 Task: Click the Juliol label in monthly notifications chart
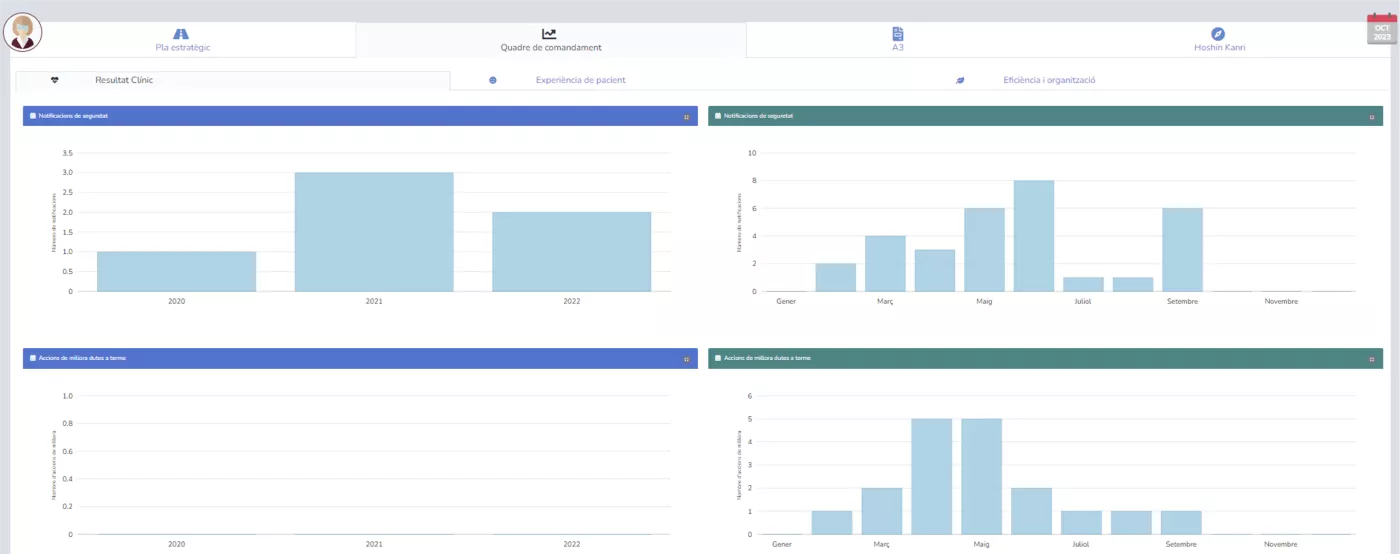pos(1084,301)
